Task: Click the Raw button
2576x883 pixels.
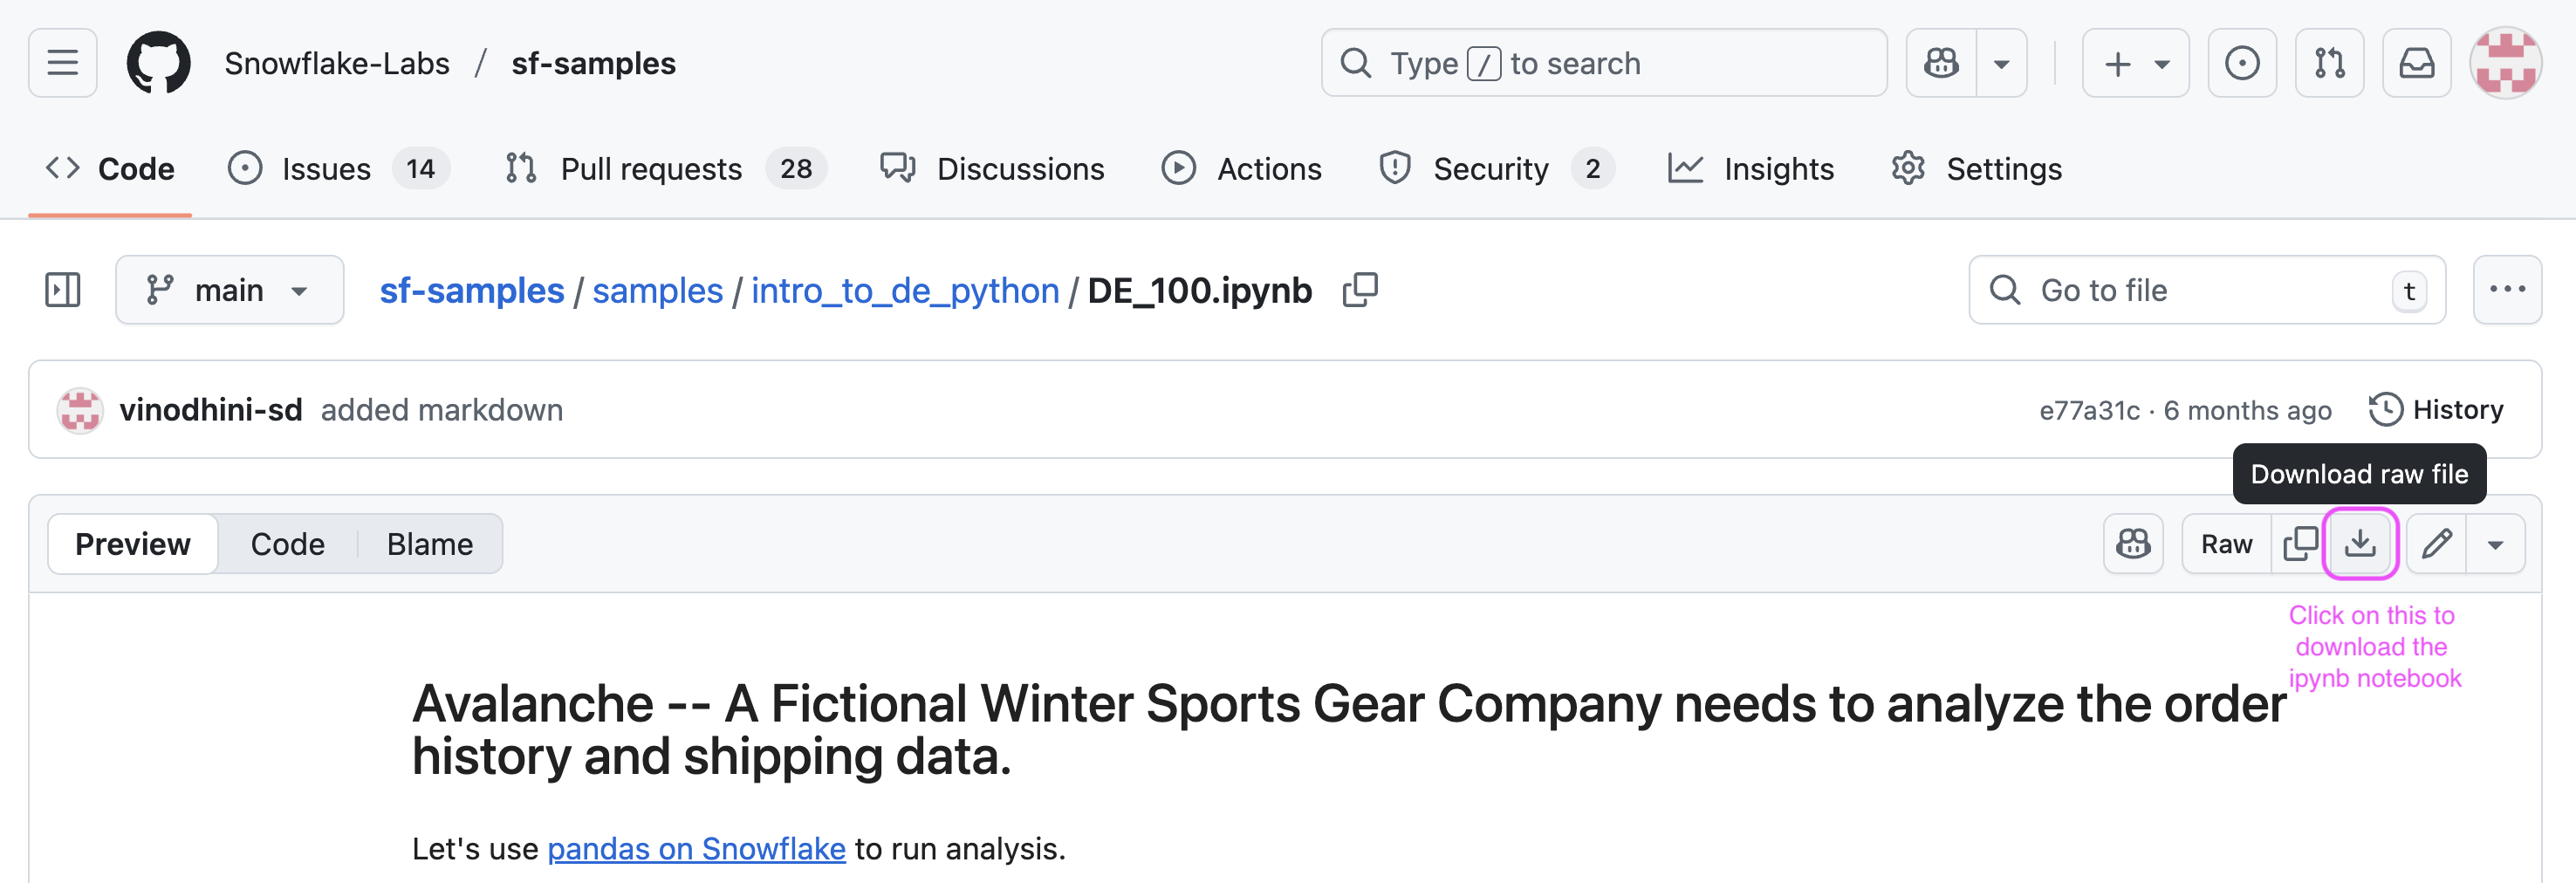Action: tap(2226, 544)
